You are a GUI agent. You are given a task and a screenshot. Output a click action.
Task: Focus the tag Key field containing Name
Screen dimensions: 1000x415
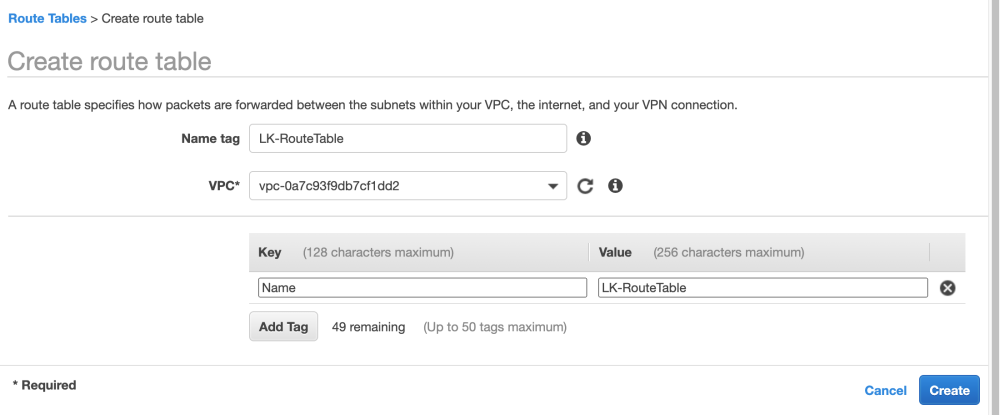422,288
